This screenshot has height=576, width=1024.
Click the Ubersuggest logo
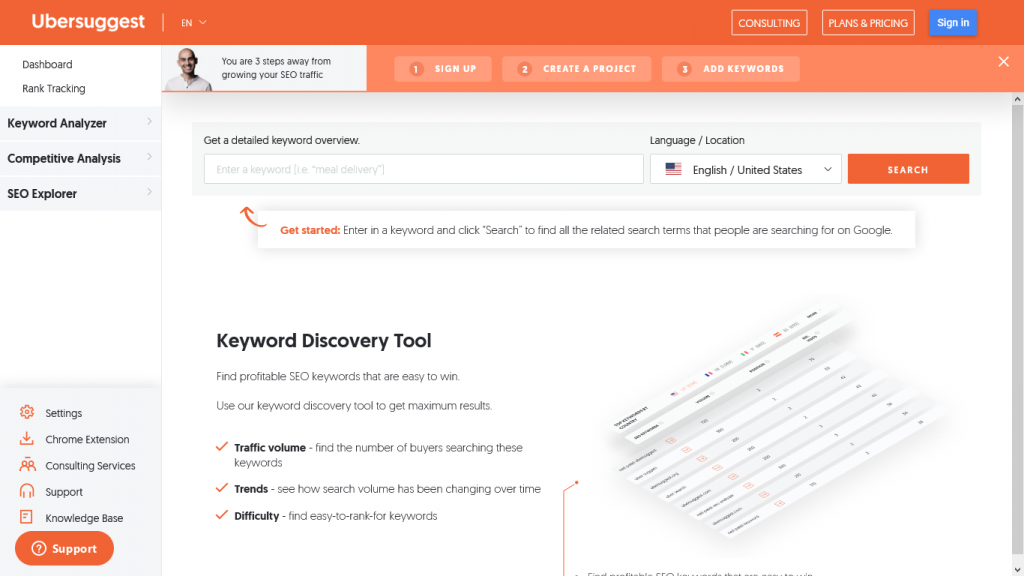(x=88, y=22)
